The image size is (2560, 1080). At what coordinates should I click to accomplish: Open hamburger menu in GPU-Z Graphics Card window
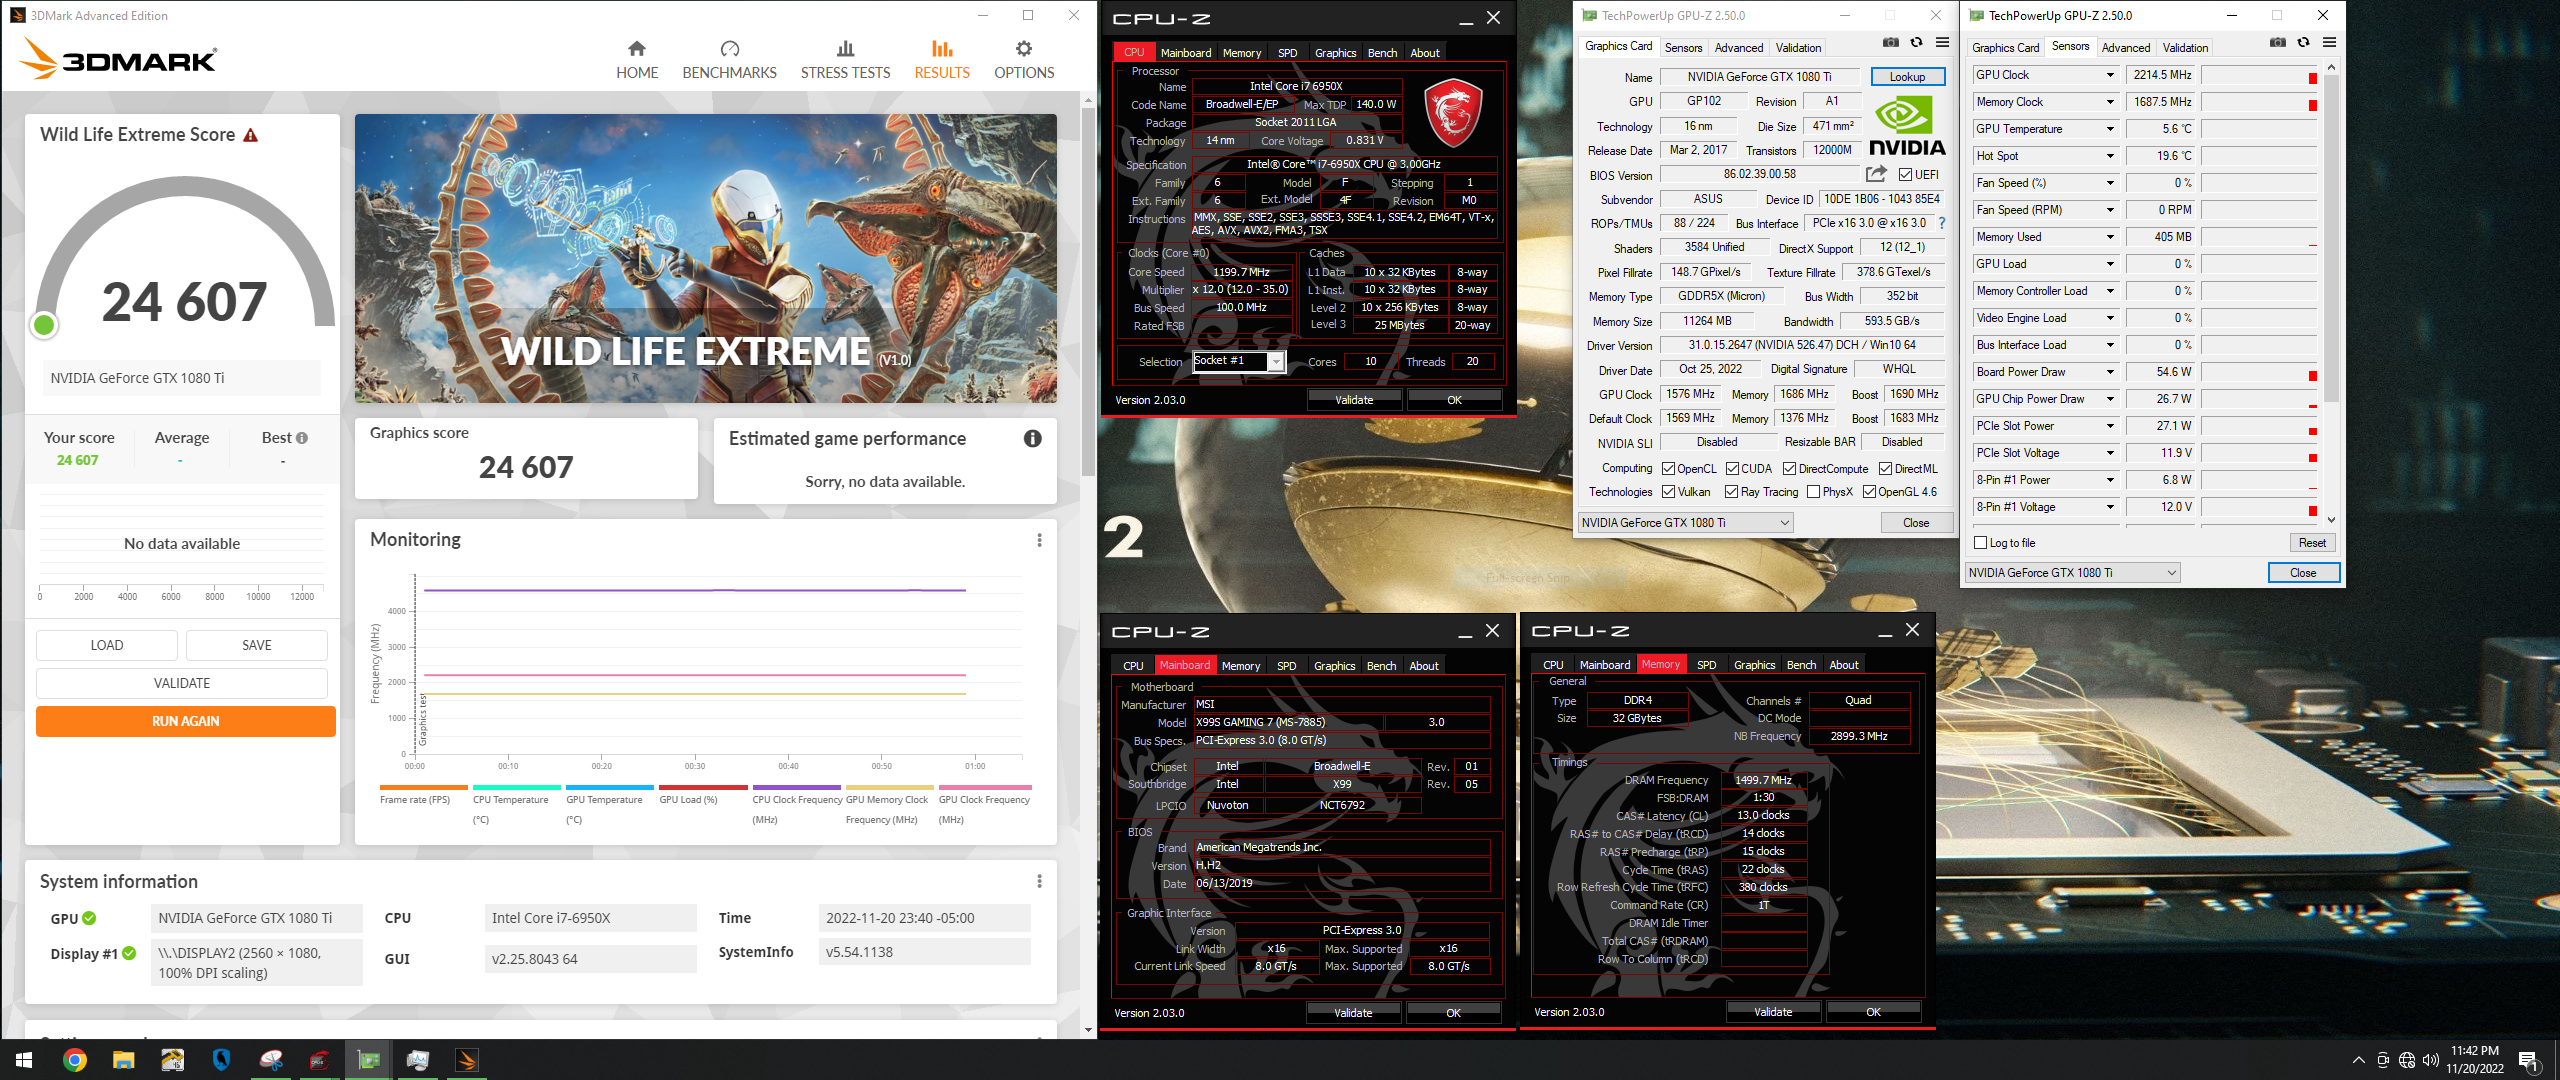point(1942,42)
